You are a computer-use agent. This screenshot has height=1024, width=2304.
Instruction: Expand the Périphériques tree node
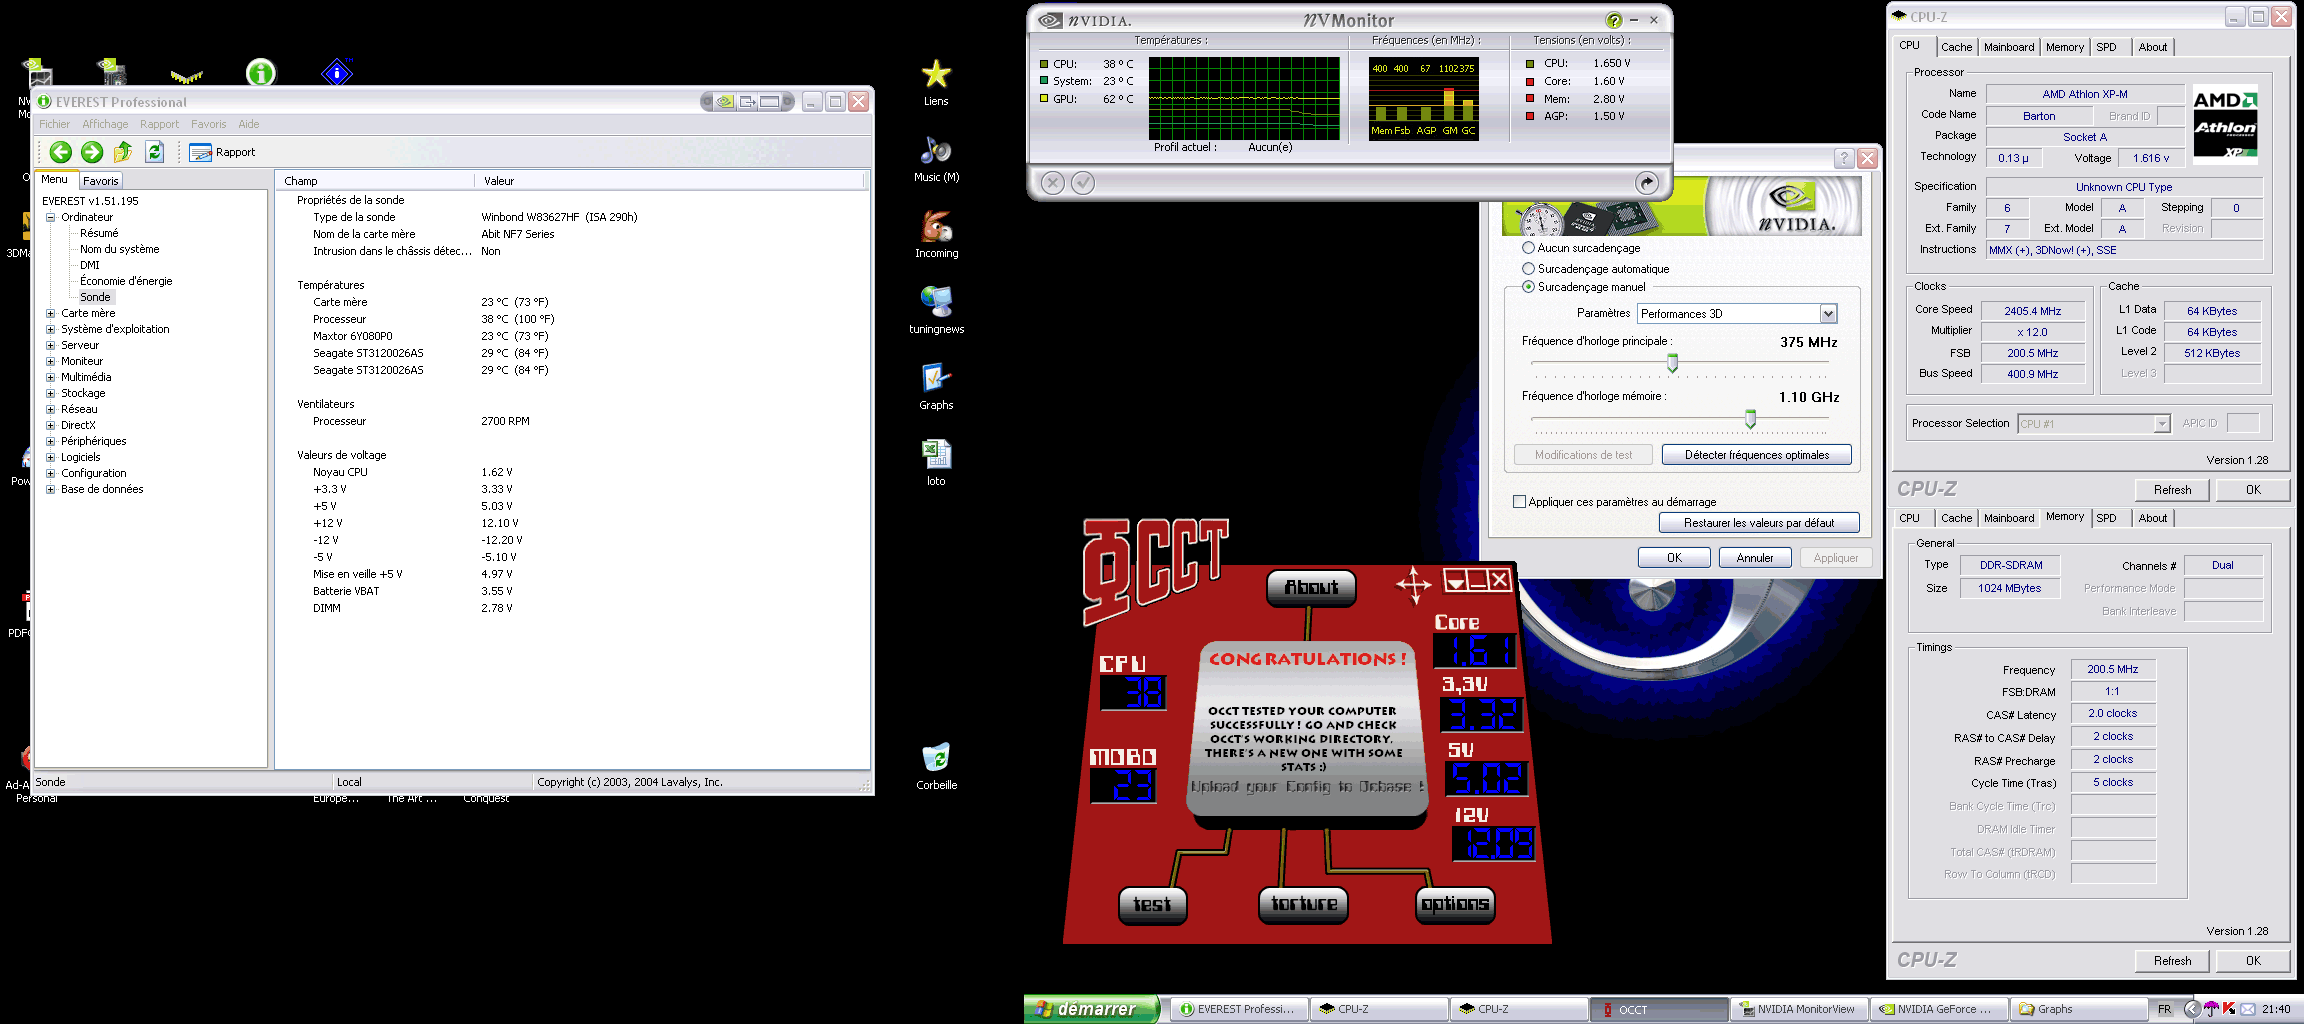pyautogui.click(x=50, y=441)
